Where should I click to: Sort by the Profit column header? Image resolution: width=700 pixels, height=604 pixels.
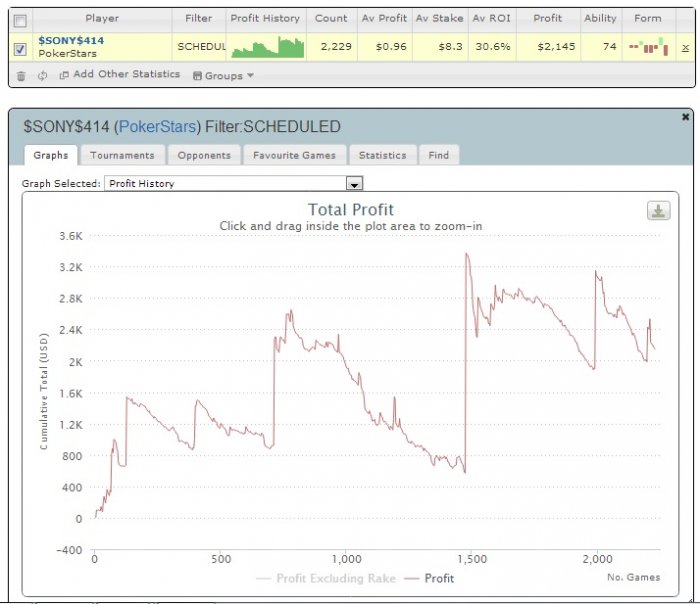(x=548, y=19)
